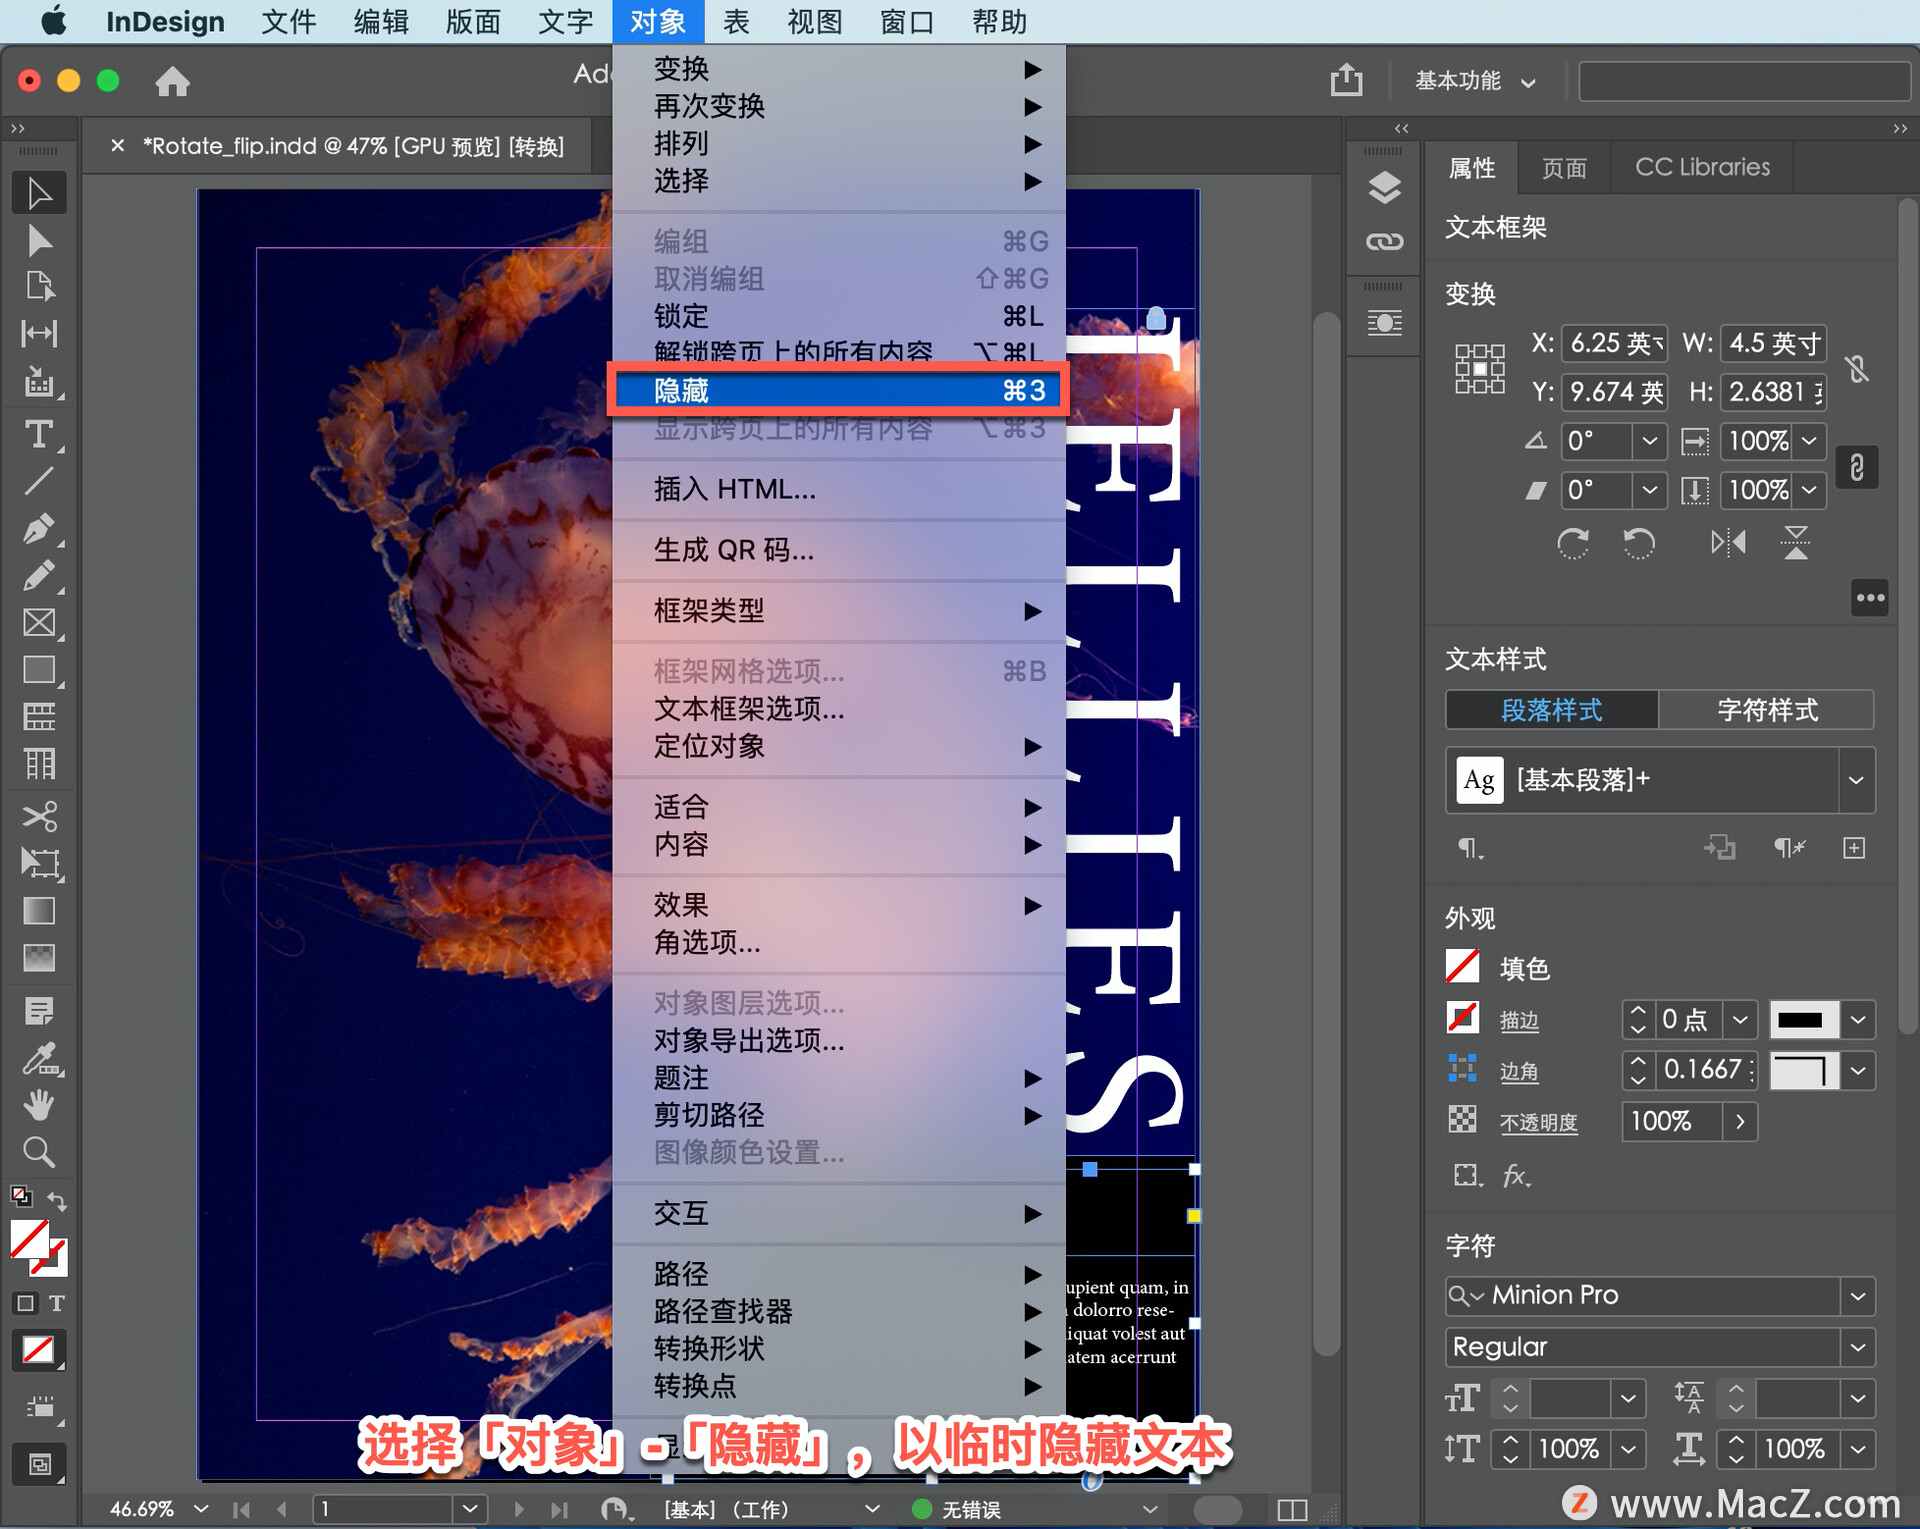Select the transform reference point grid

pyautogui.click(x=1479, y=368)
